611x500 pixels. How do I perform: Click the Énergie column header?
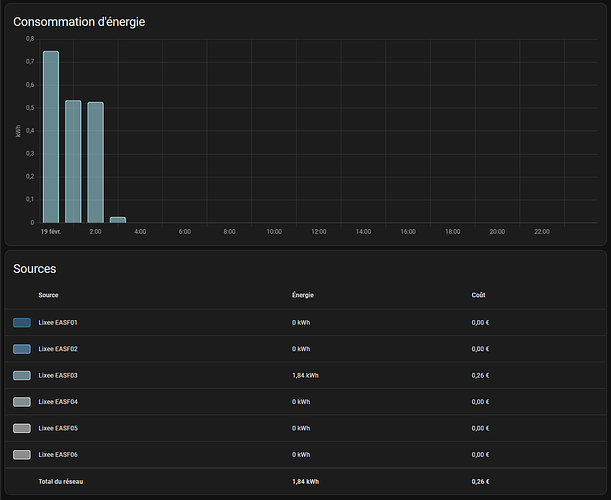click(x=303, y=295)
